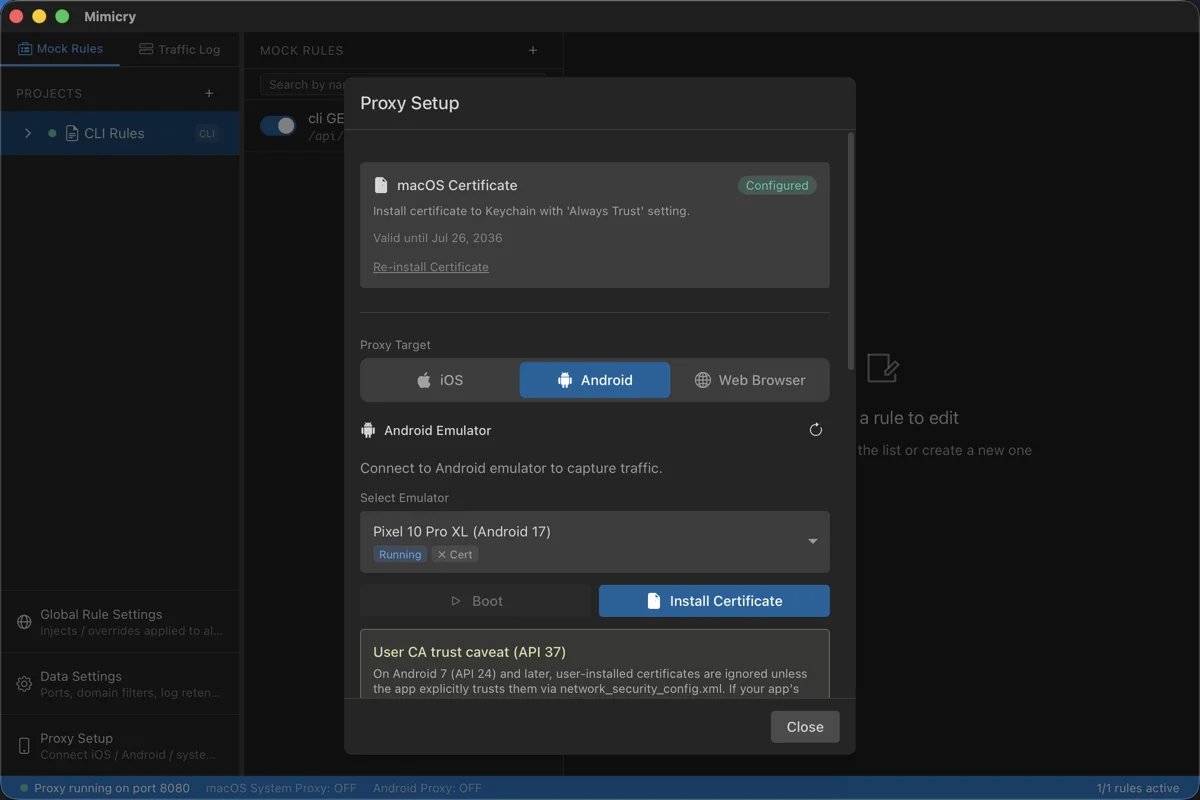Click the User CA trust caveat heading
The image size is (1200, 800).
click(469, 652)
